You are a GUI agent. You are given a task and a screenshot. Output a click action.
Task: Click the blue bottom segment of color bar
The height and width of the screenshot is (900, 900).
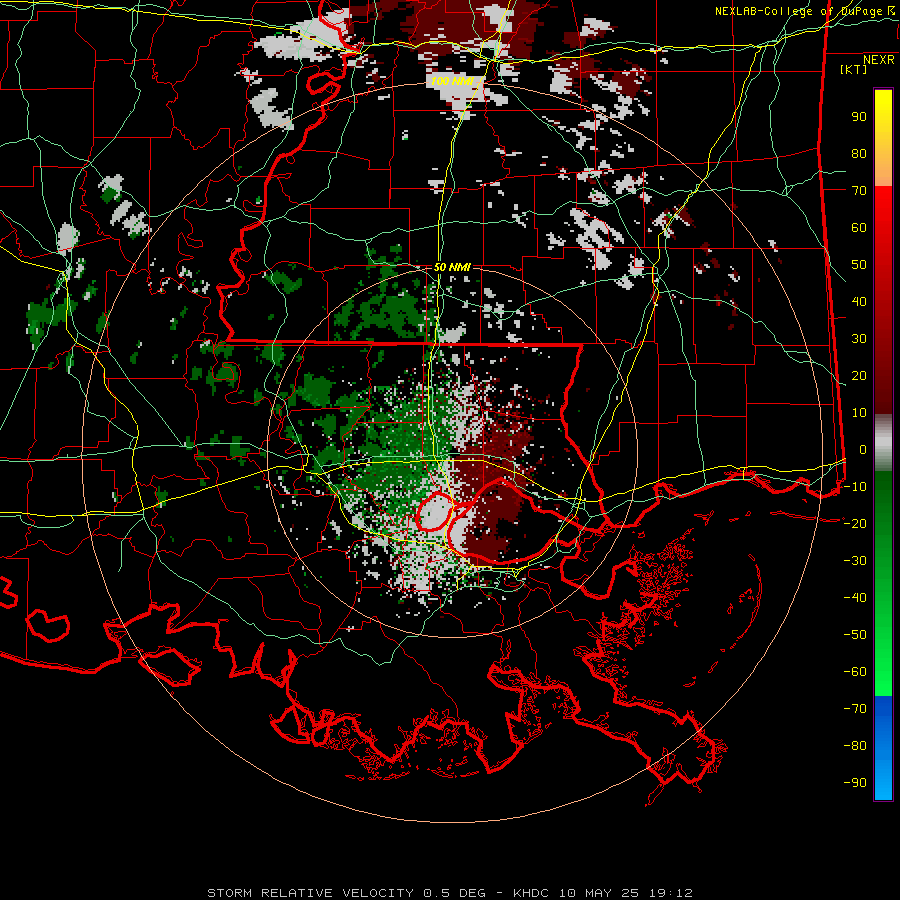click(x=883, y=748)
